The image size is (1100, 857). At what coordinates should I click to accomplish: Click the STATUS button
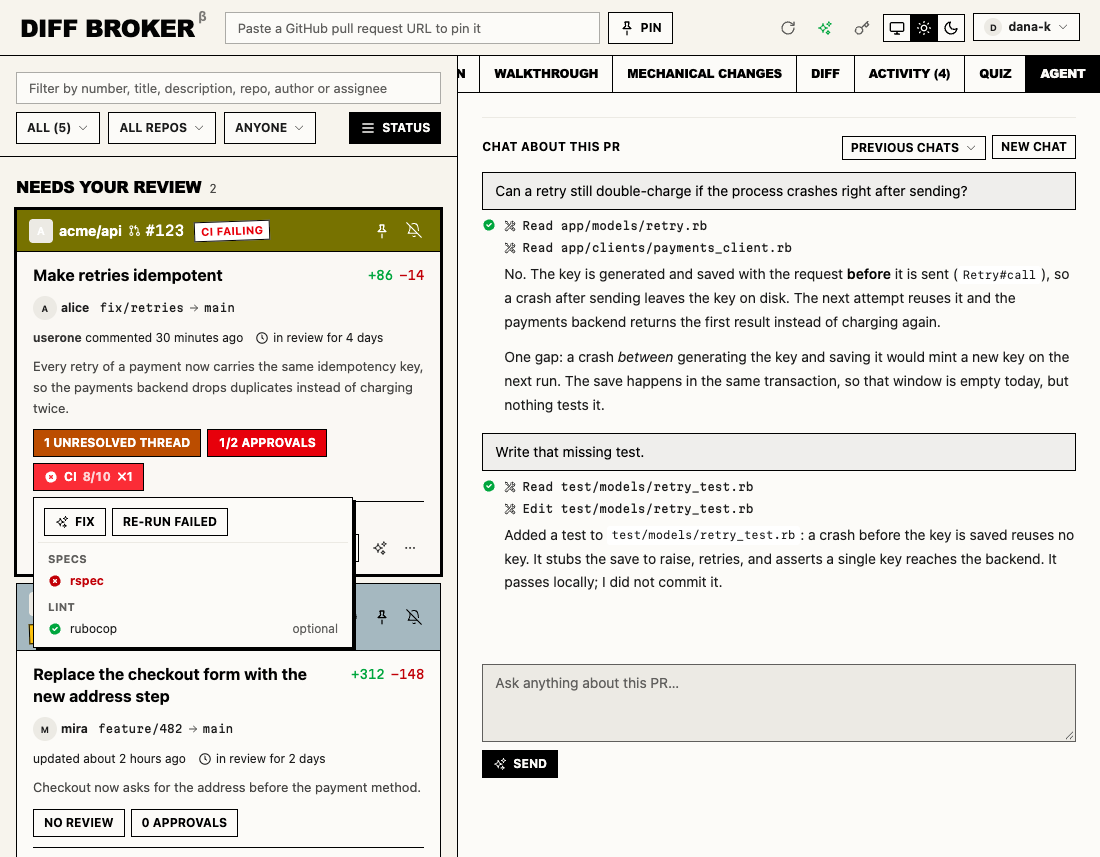(x=395, y=128)
